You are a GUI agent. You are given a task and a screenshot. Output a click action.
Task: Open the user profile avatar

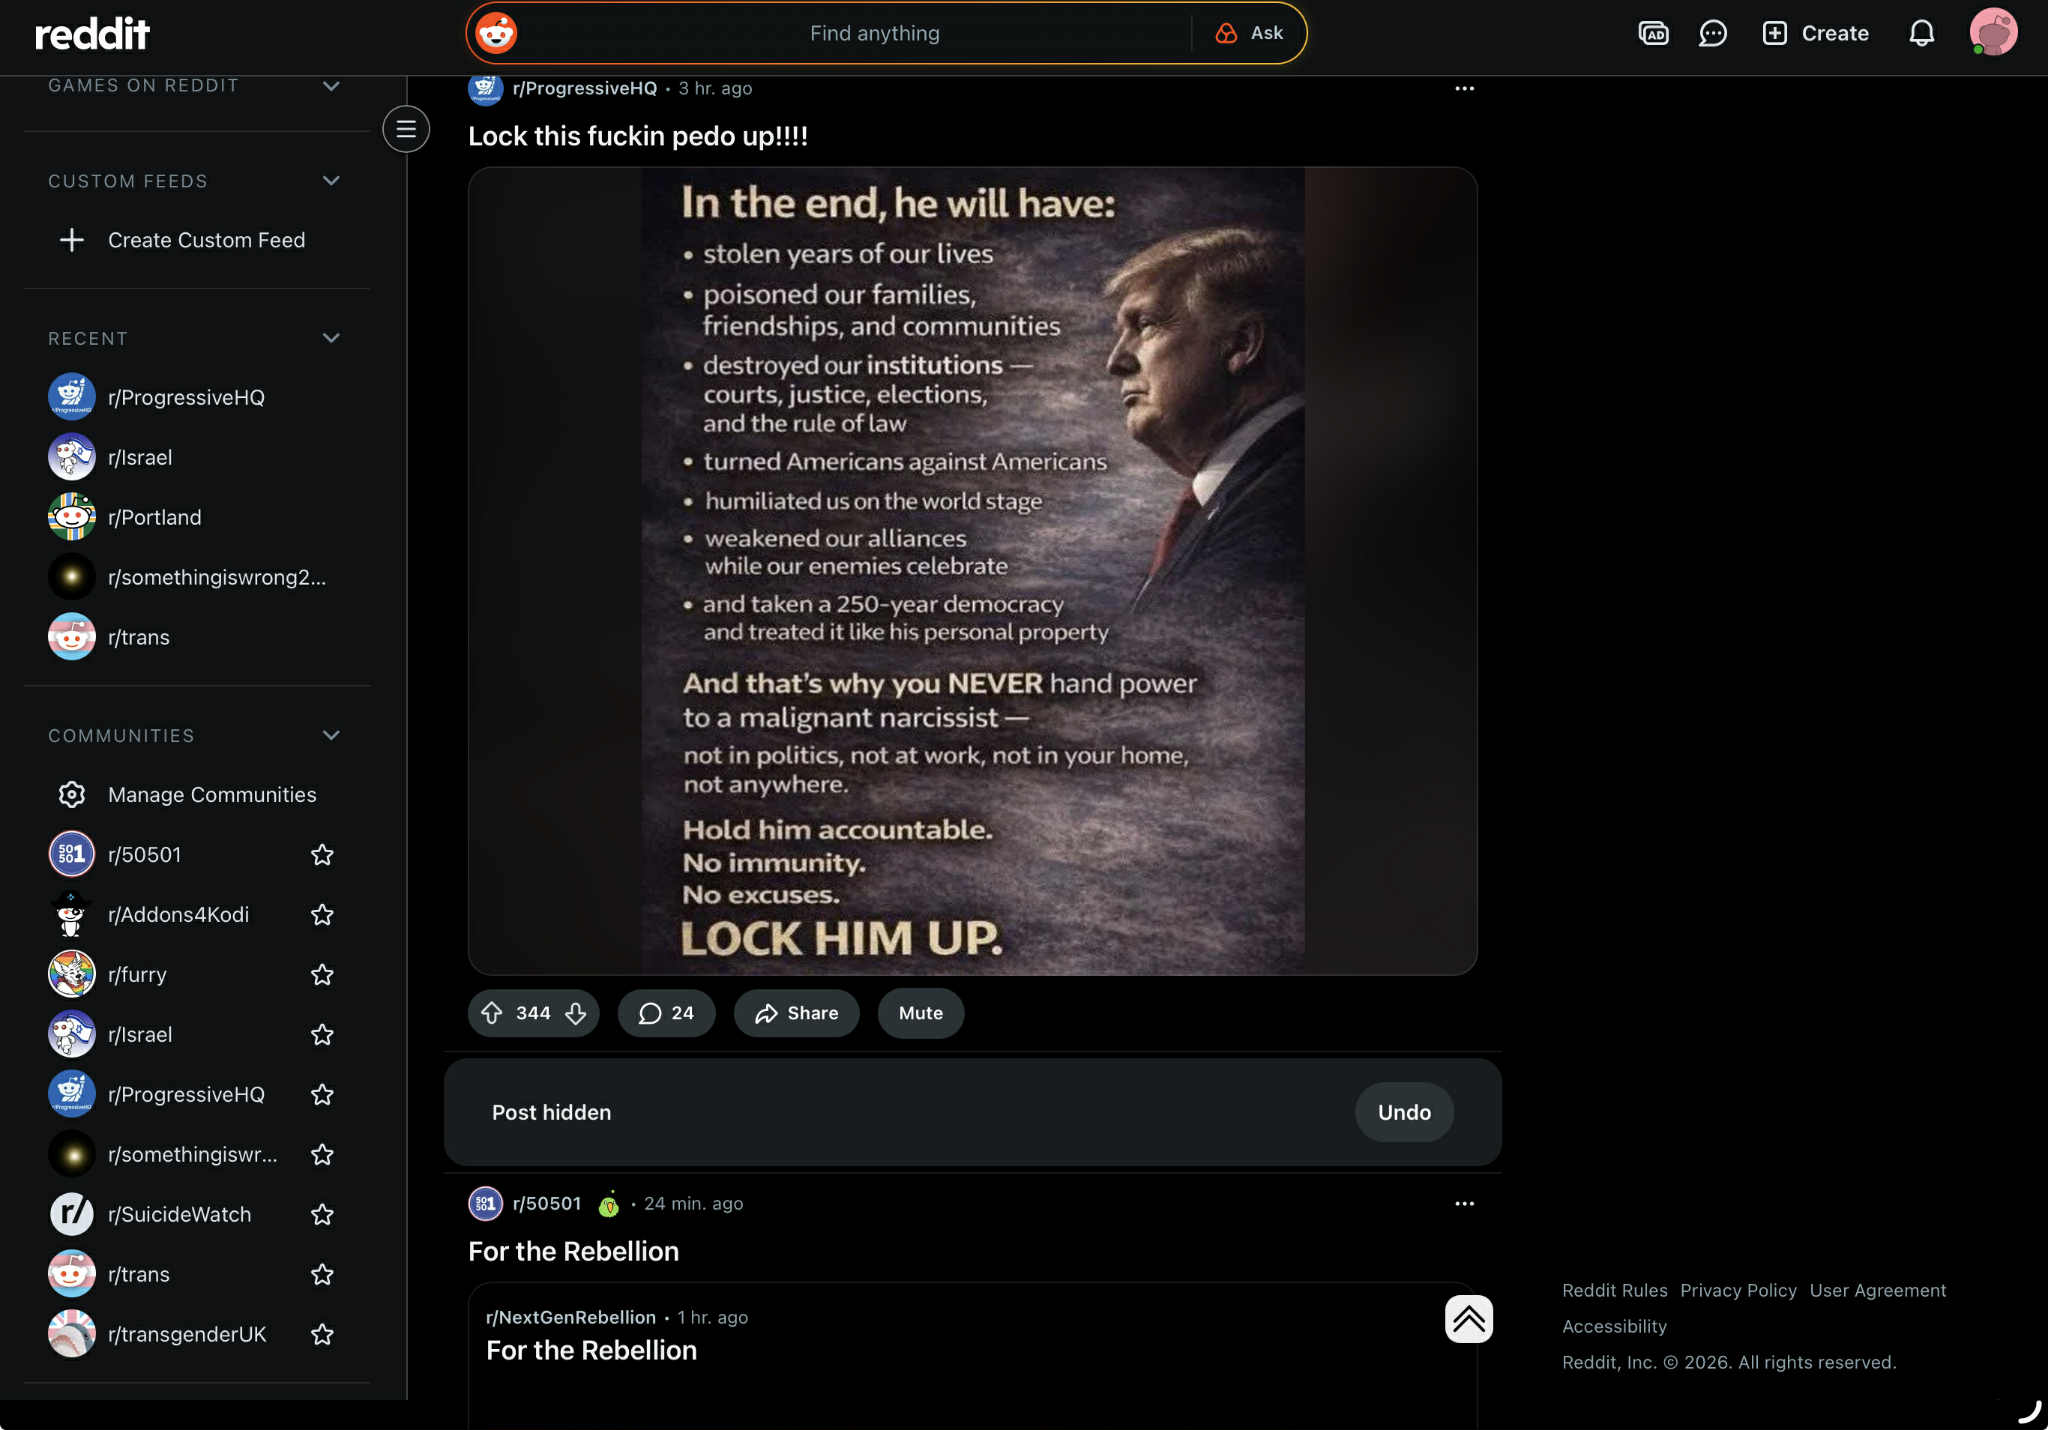point(1993,33)
